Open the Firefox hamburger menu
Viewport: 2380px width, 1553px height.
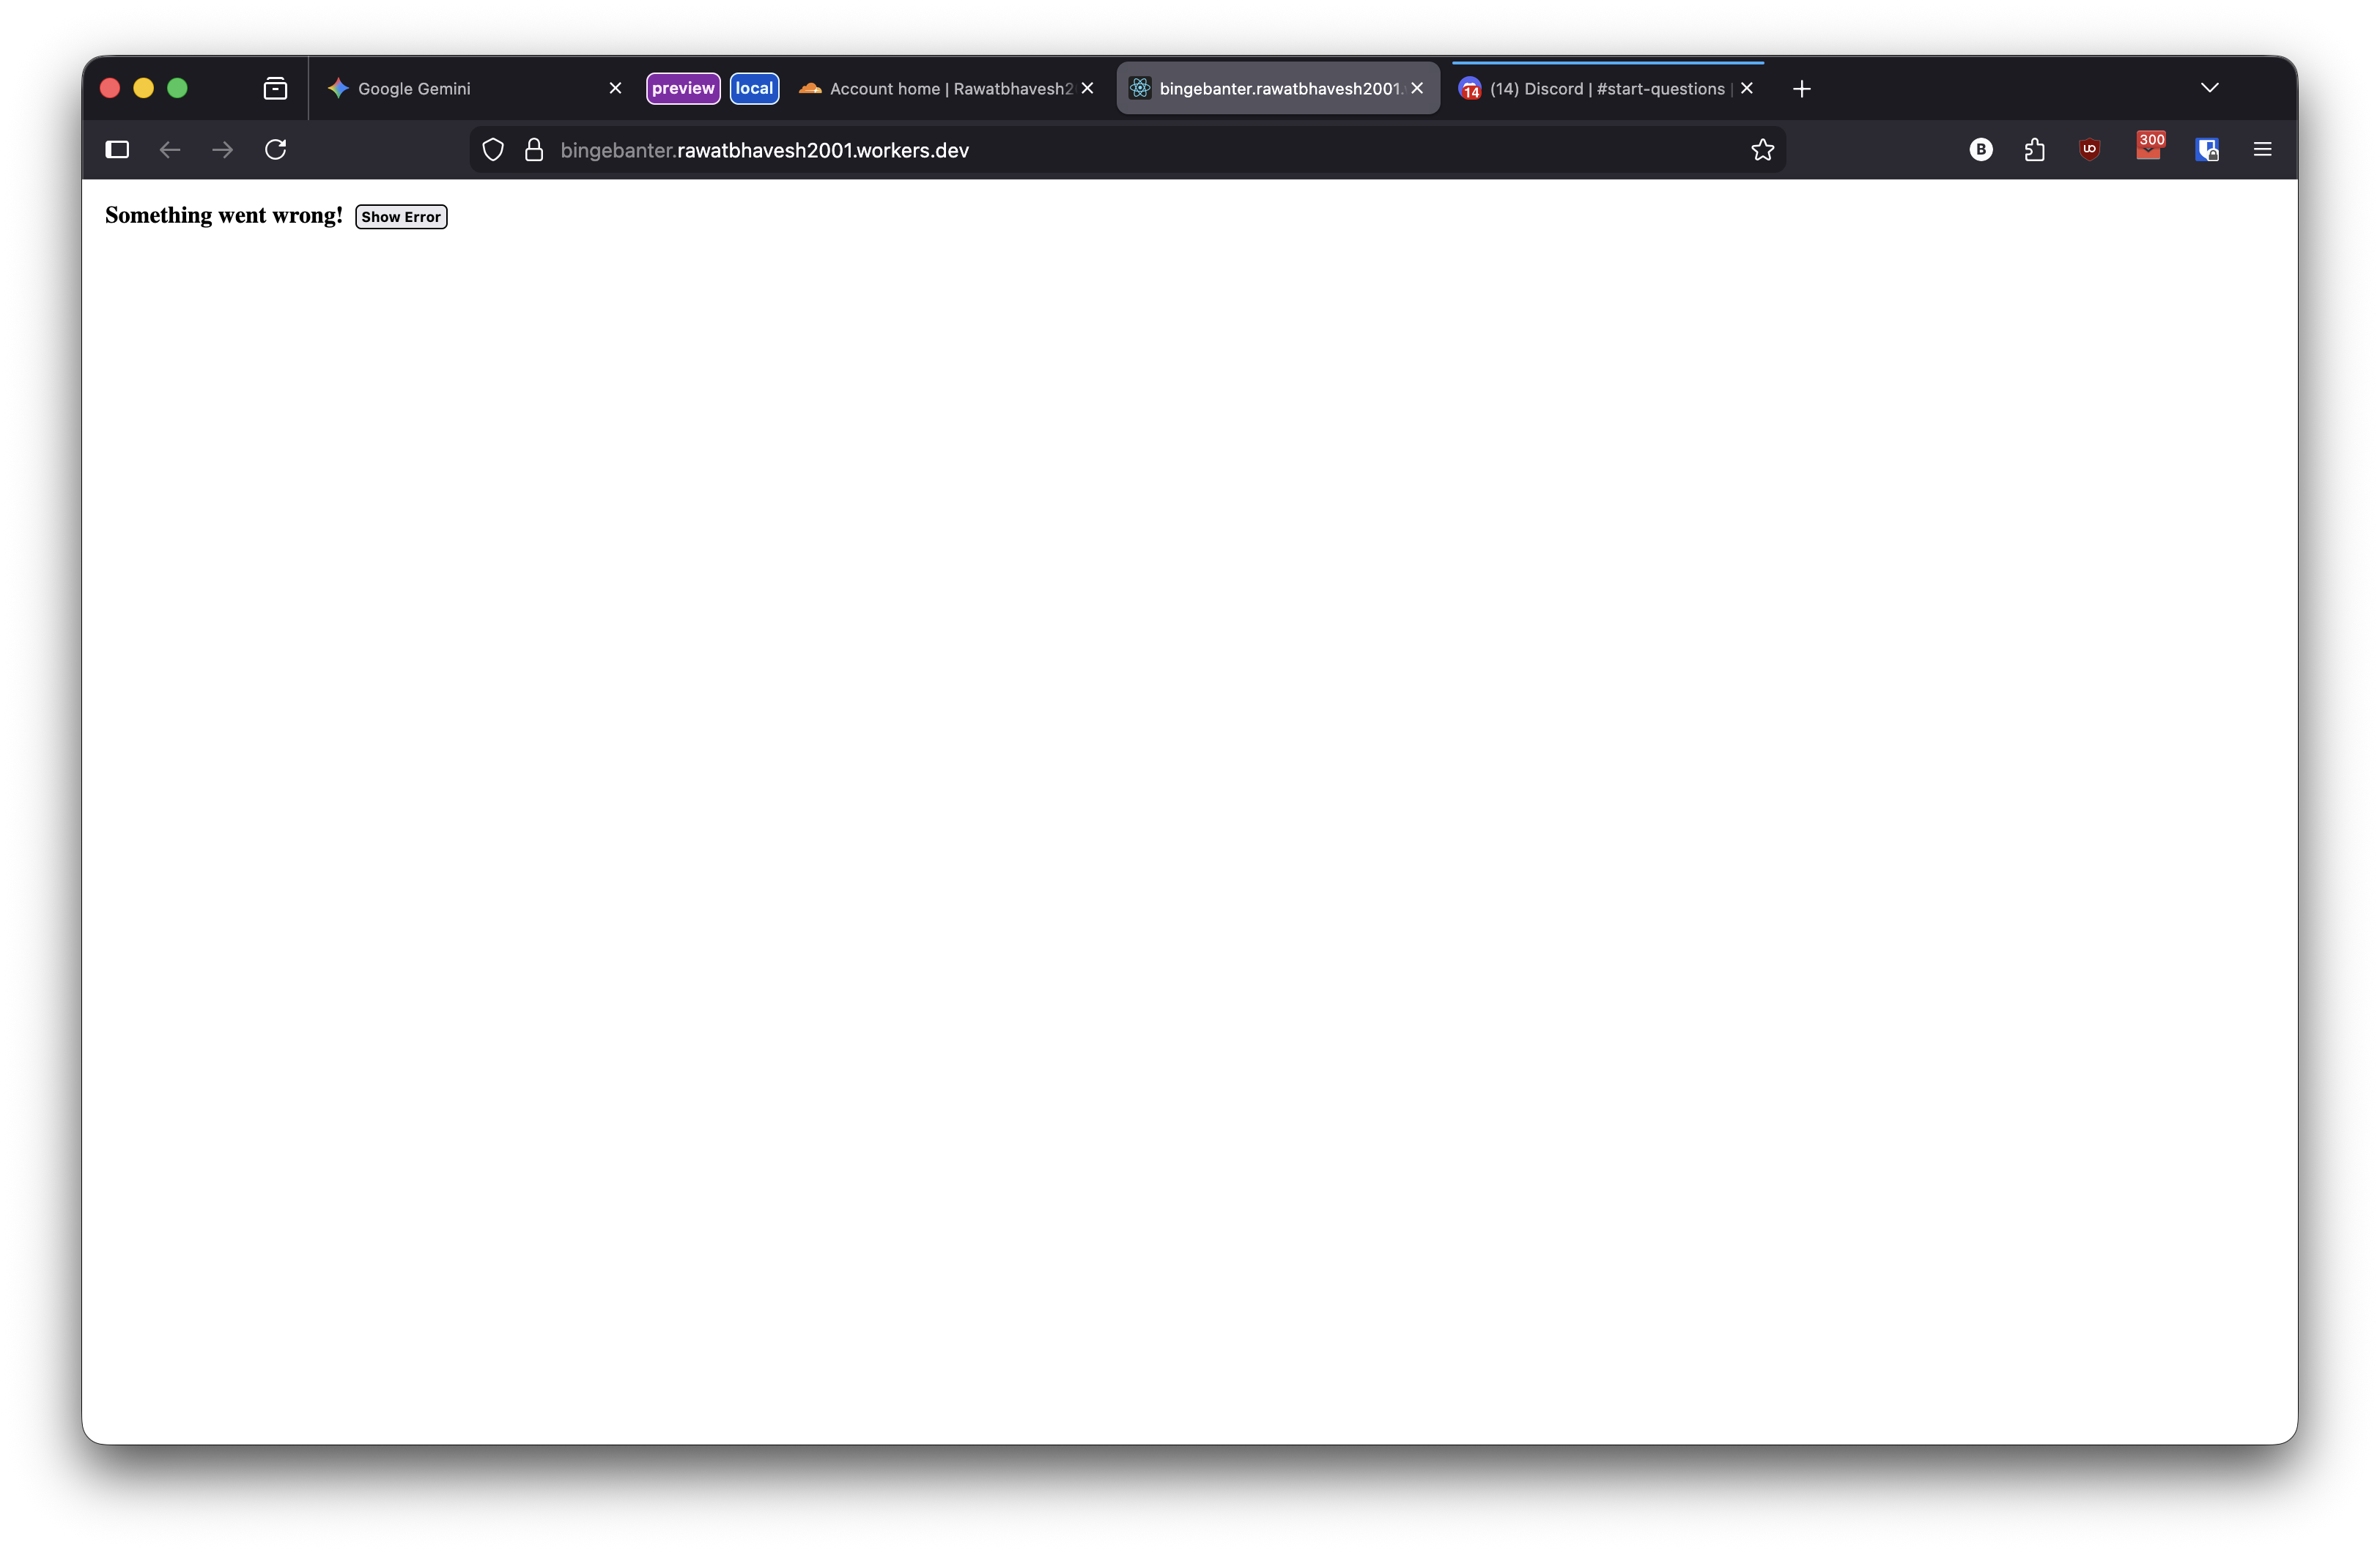[2262, 150]
